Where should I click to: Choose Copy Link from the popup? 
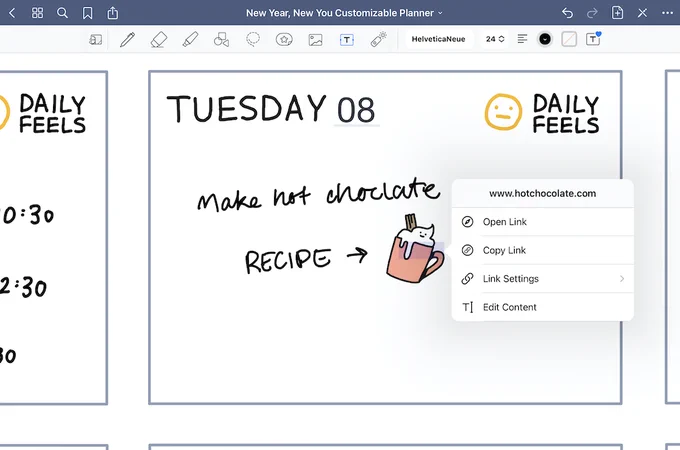543,250
